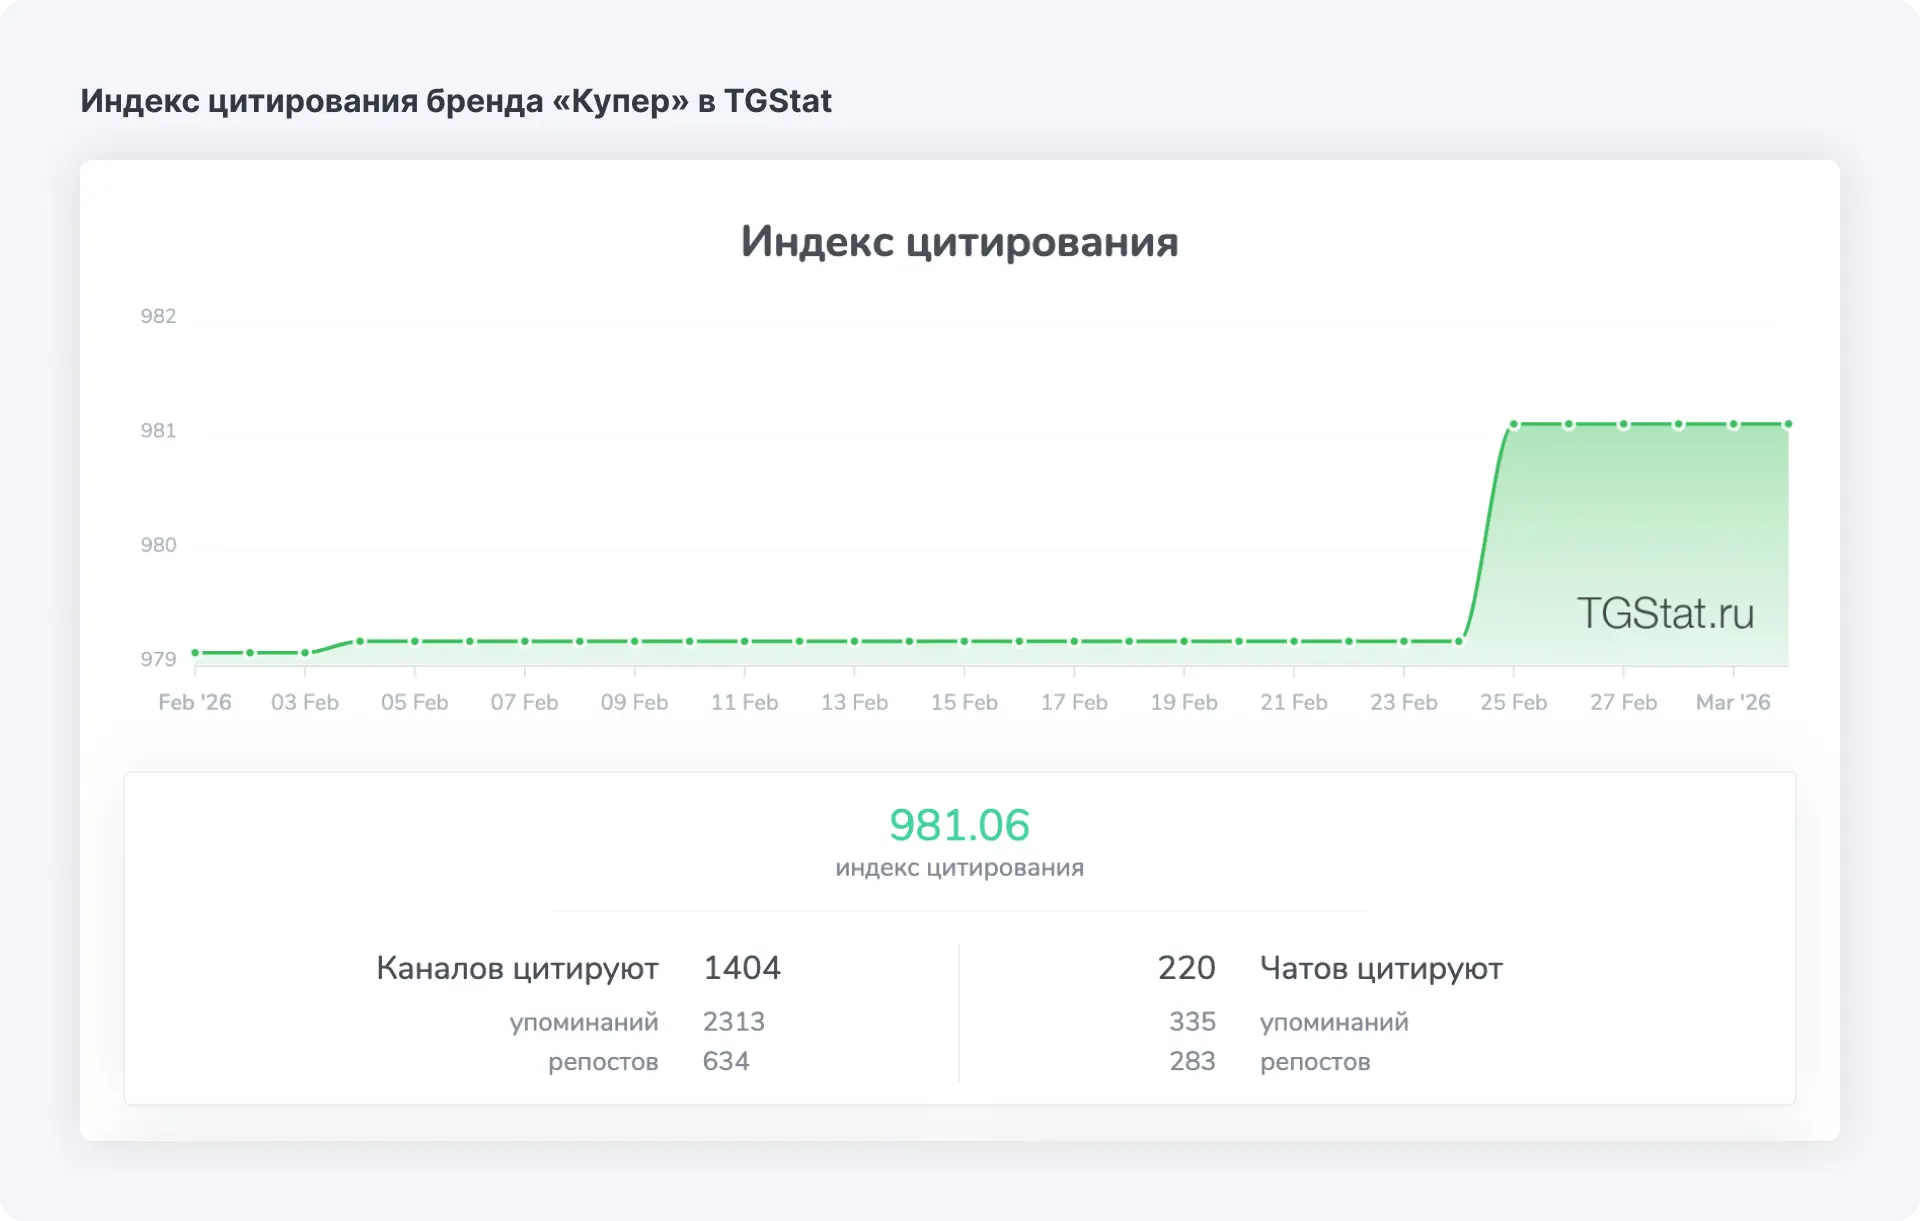Click the last data point on the chart
Viewport: 1920px width, 1221px height.
[1788, 425]
